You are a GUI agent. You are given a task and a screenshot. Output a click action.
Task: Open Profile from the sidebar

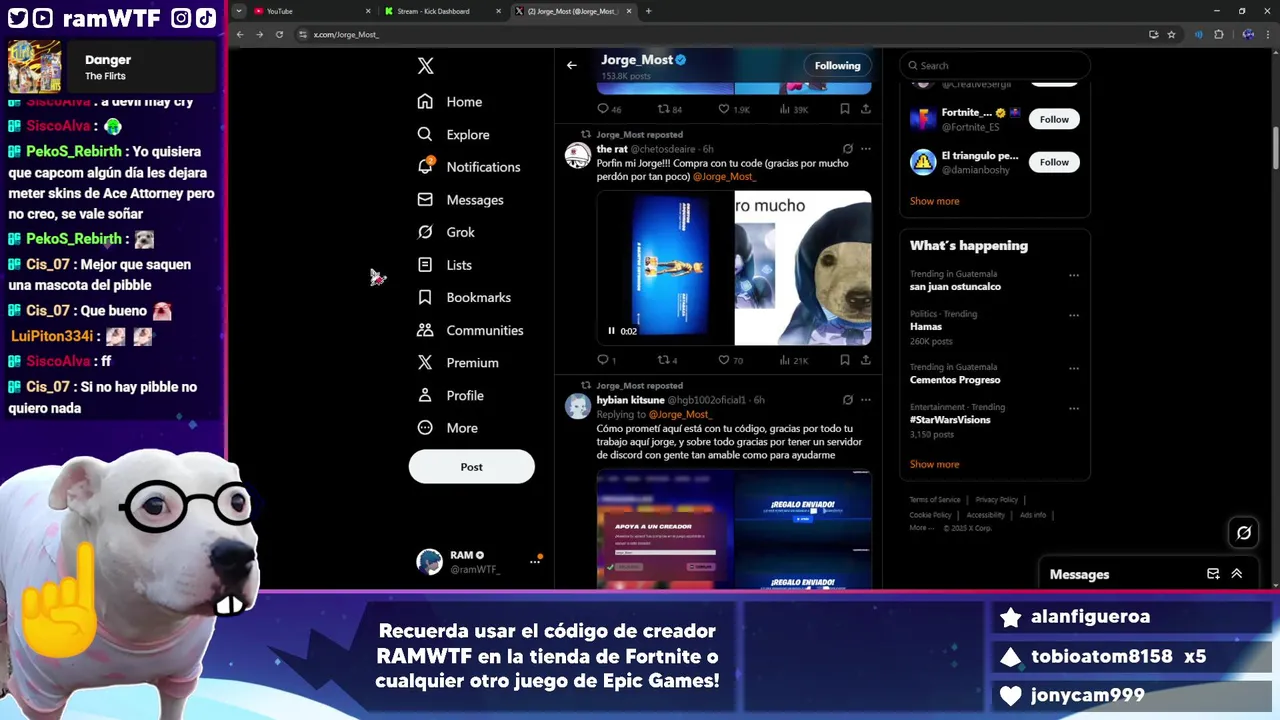click(450, 395)
